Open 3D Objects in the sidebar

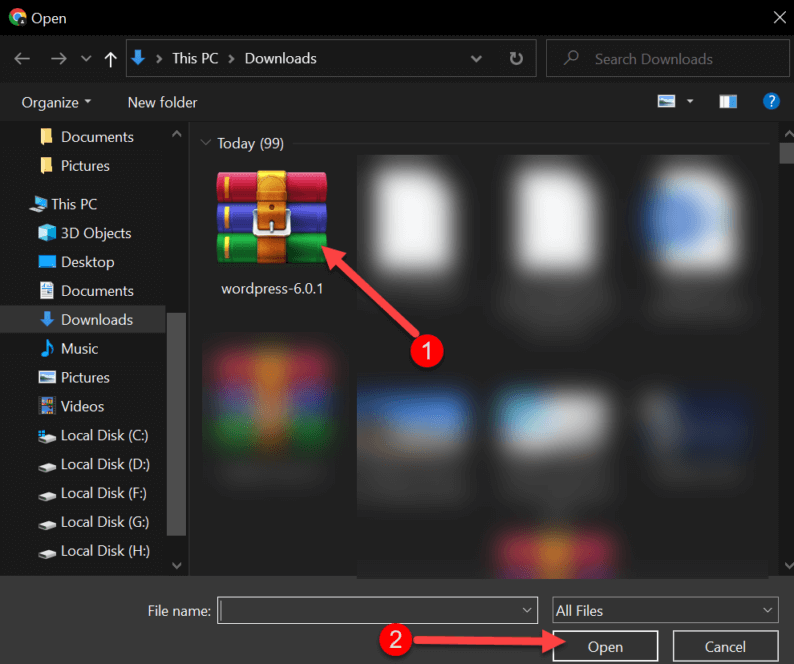tap(85, 233)
